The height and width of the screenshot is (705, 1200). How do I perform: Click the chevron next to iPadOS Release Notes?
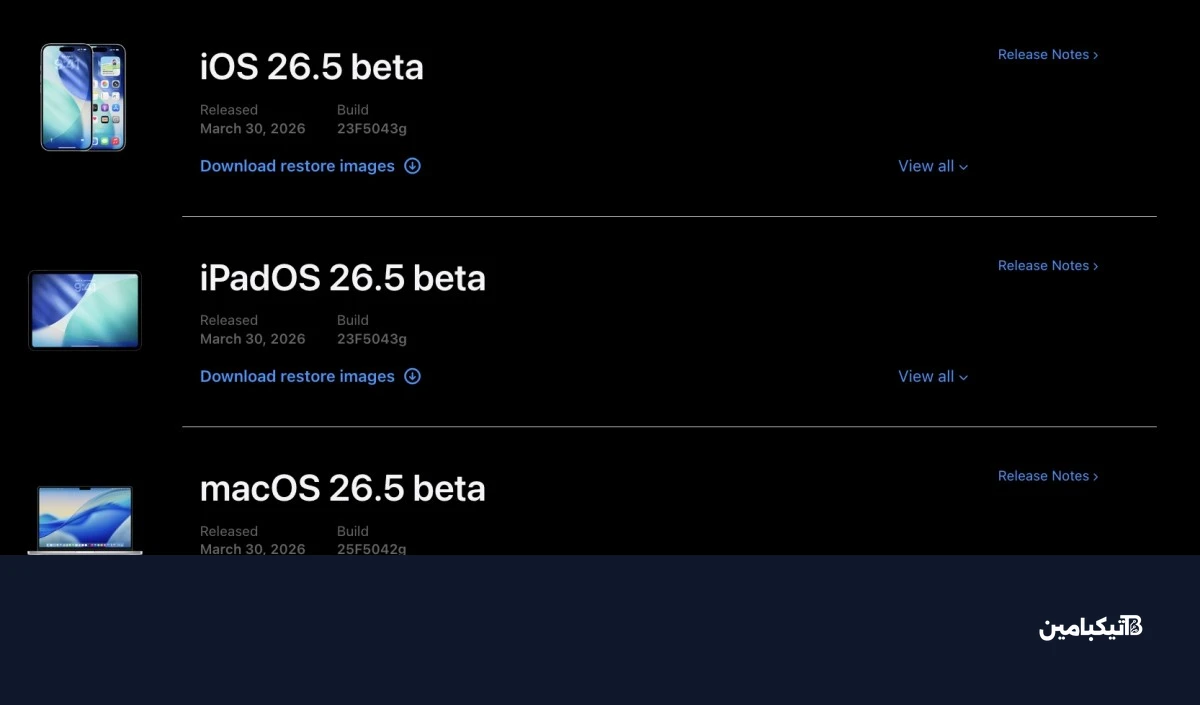tap(1095, 265)
